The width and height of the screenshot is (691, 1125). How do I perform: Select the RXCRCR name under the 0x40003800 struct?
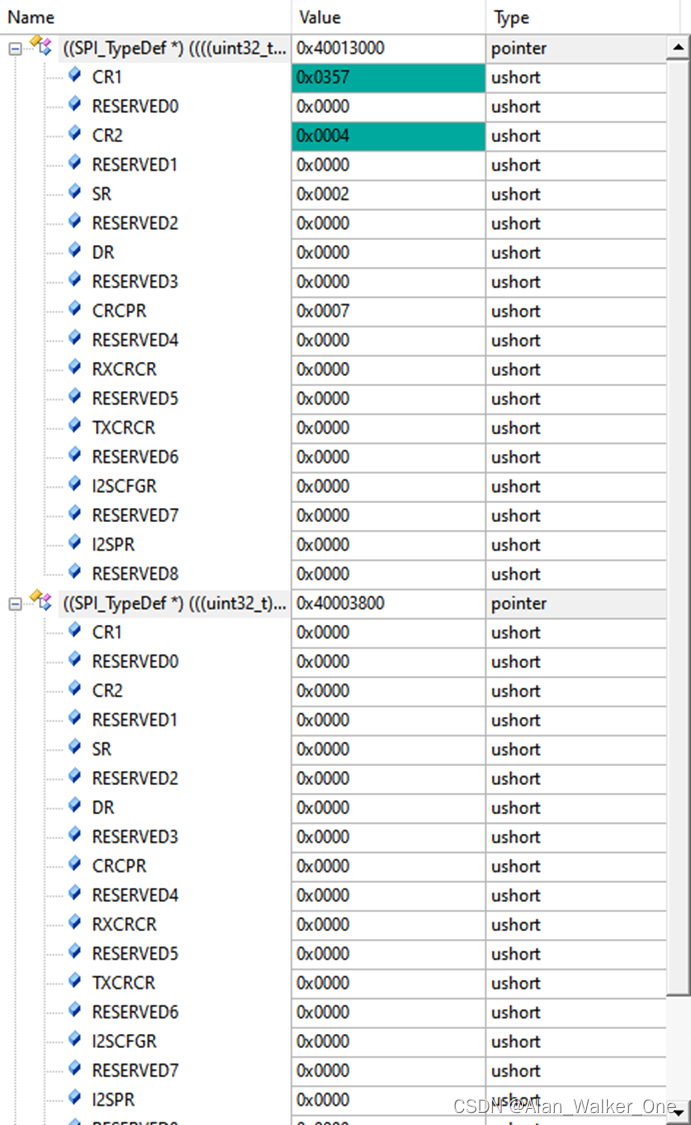coord(124,925)
